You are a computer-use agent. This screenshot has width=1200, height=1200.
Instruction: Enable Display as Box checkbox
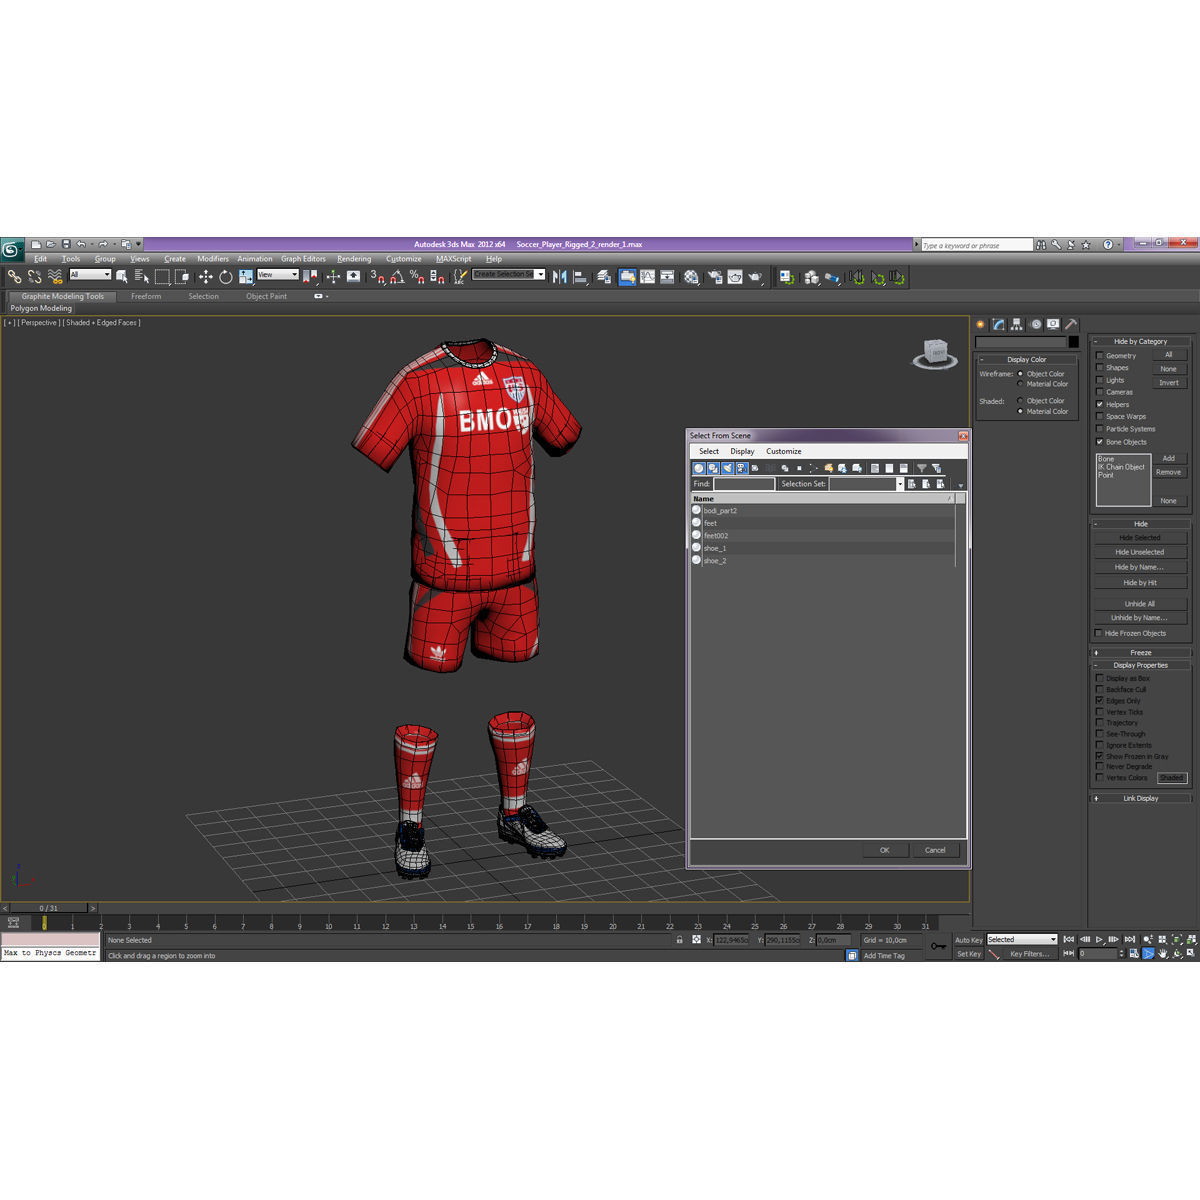tap(1099, 678)
